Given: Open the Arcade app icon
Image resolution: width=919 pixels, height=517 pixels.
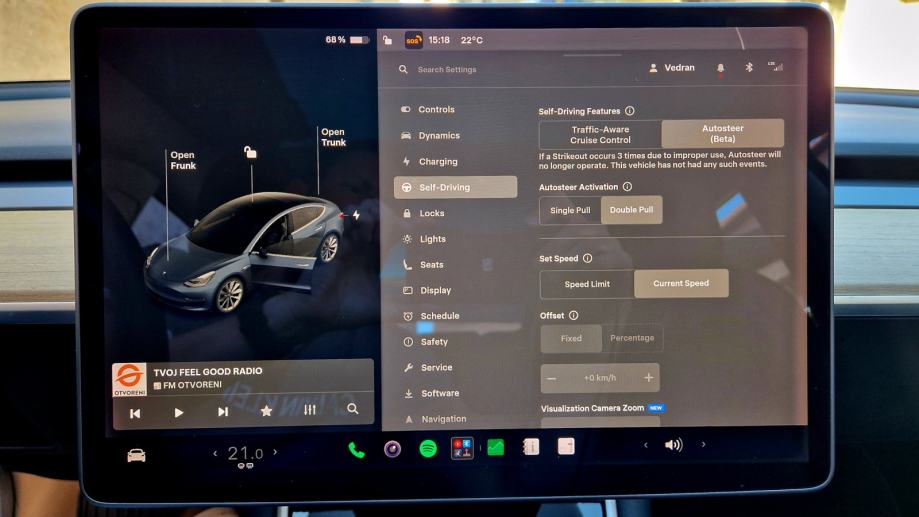Looking at the screenshot, I should coord(462,448).
